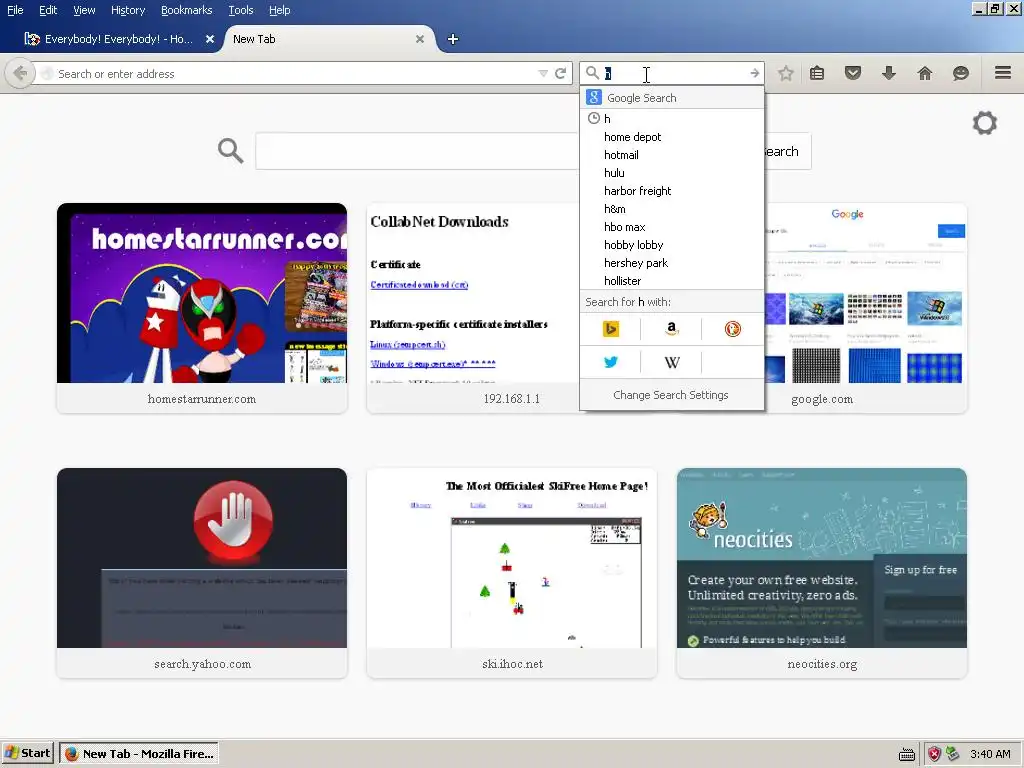The width and height of the screenshot is (1024, 768).
Task: Submit search with the go arrow
Action: pyautogui.click(x=754, y=73)
